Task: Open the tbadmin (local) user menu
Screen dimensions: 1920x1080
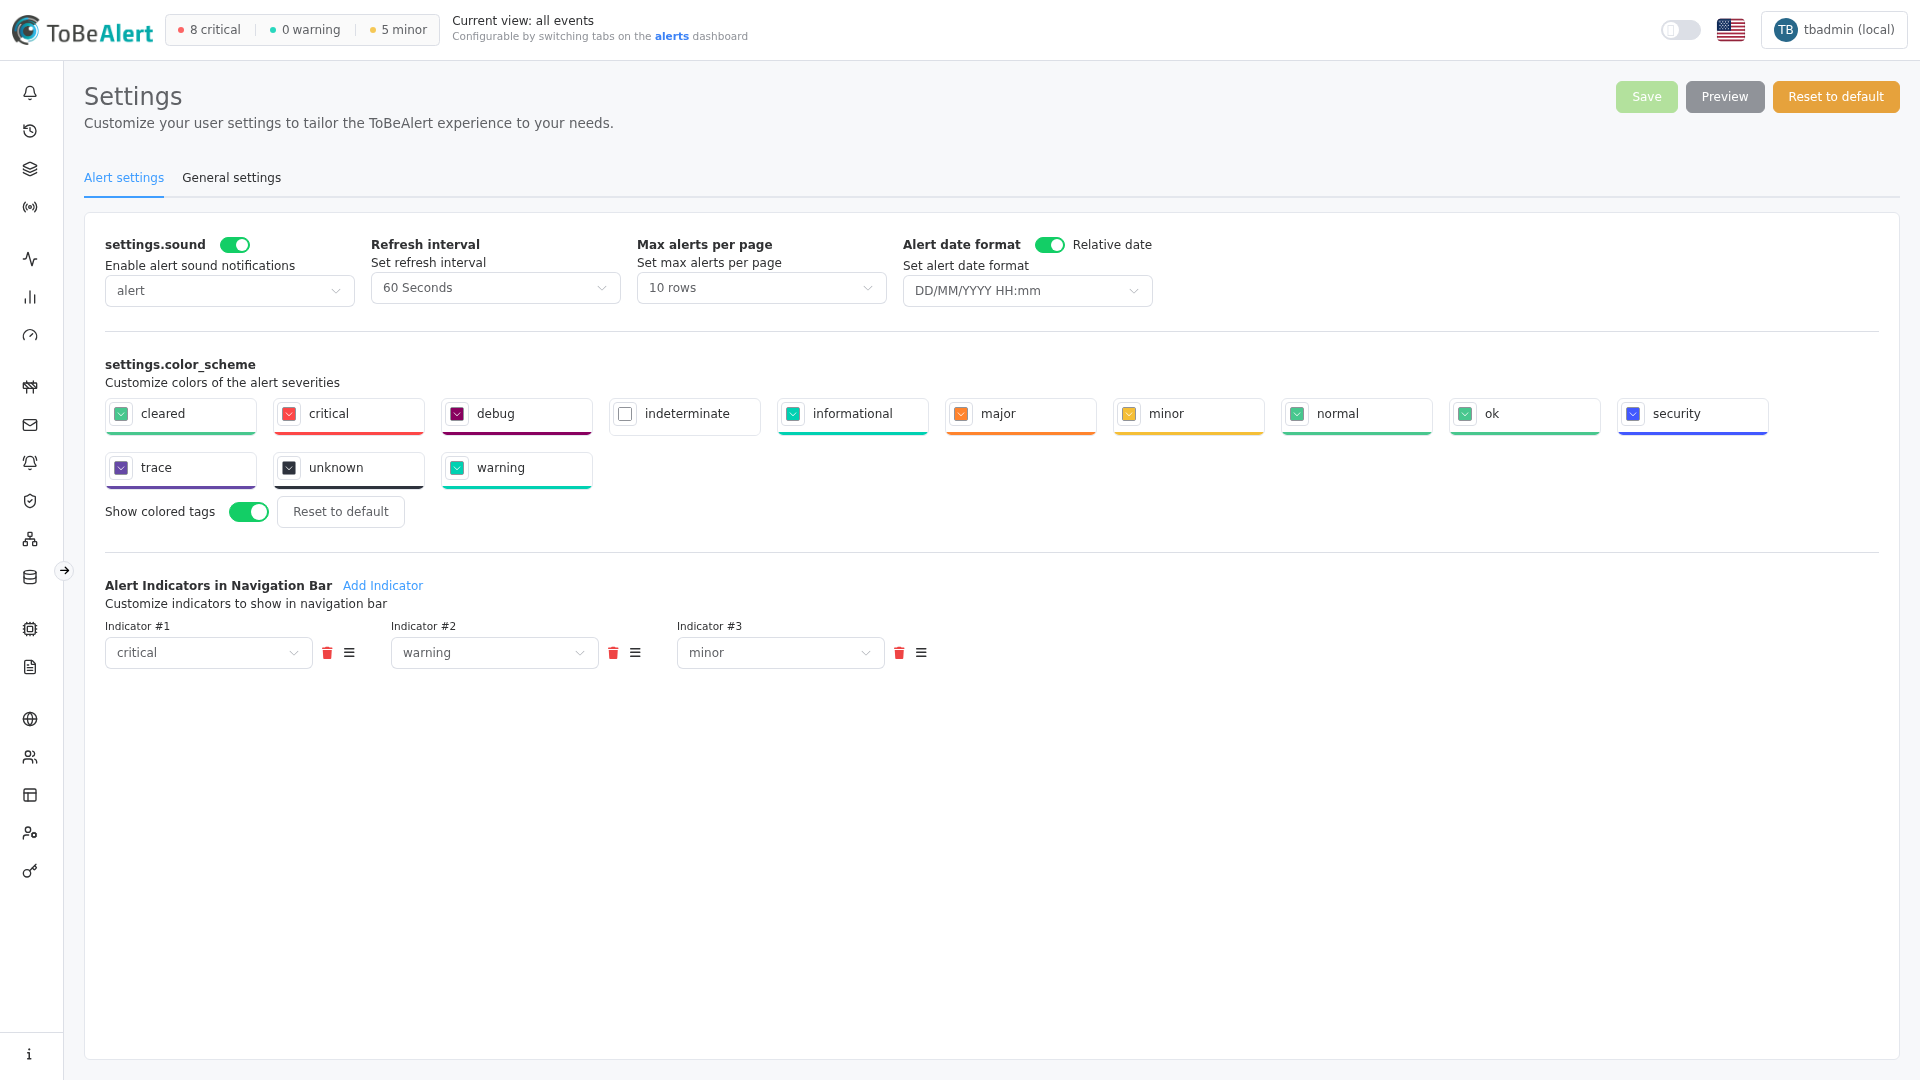Action: point(1834,30)
